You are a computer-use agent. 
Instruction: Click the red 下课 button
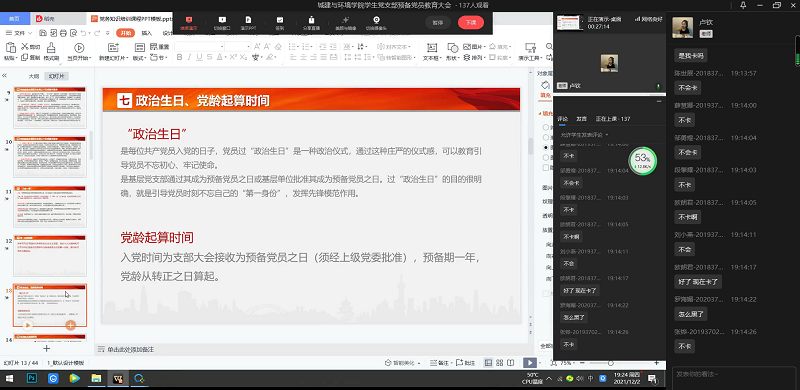pyautogui.click(x=470, y=22)
